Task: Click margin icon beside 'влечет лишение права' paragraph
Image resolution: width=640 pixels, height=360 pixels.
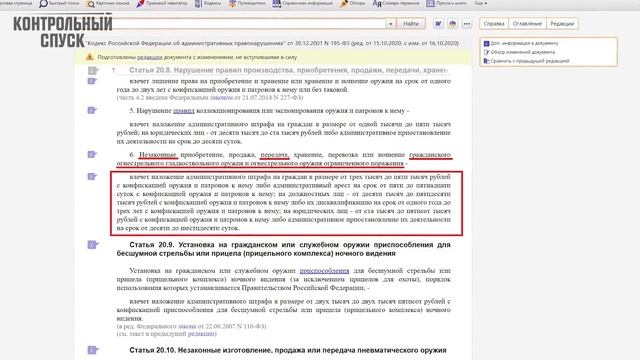Action: pyautogui.click(x=92, y=81)
